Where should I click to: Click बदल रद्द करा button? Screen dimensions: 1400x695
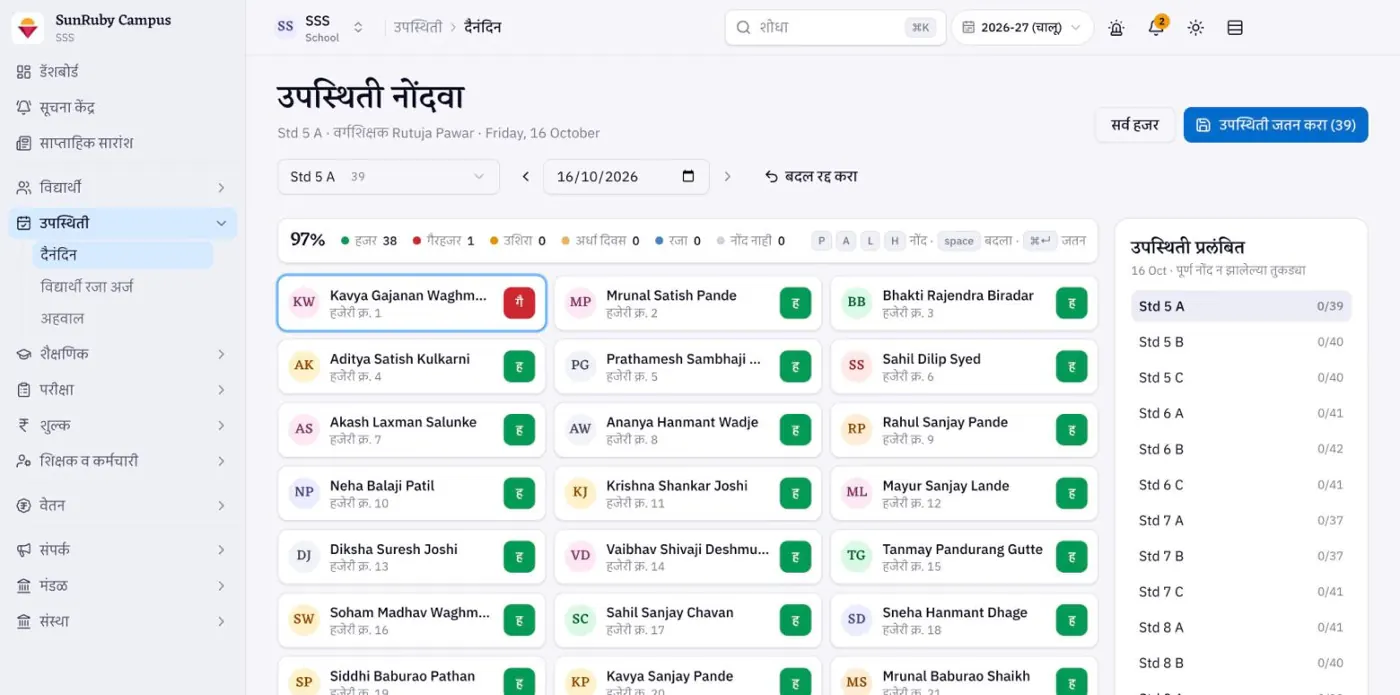click(x=811, y=177)
